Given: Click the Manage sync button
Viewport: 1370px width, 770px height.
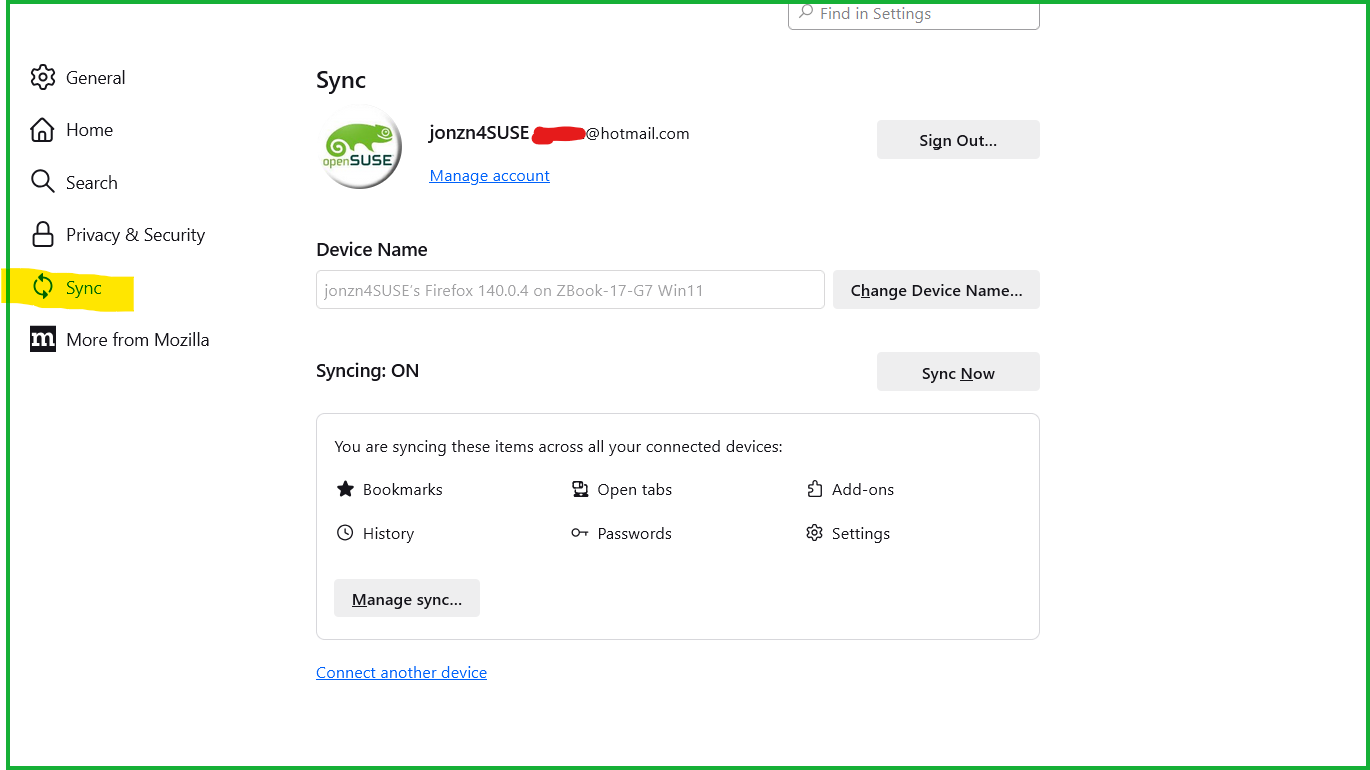Looking at the screenshot, I should click(407, 599).
